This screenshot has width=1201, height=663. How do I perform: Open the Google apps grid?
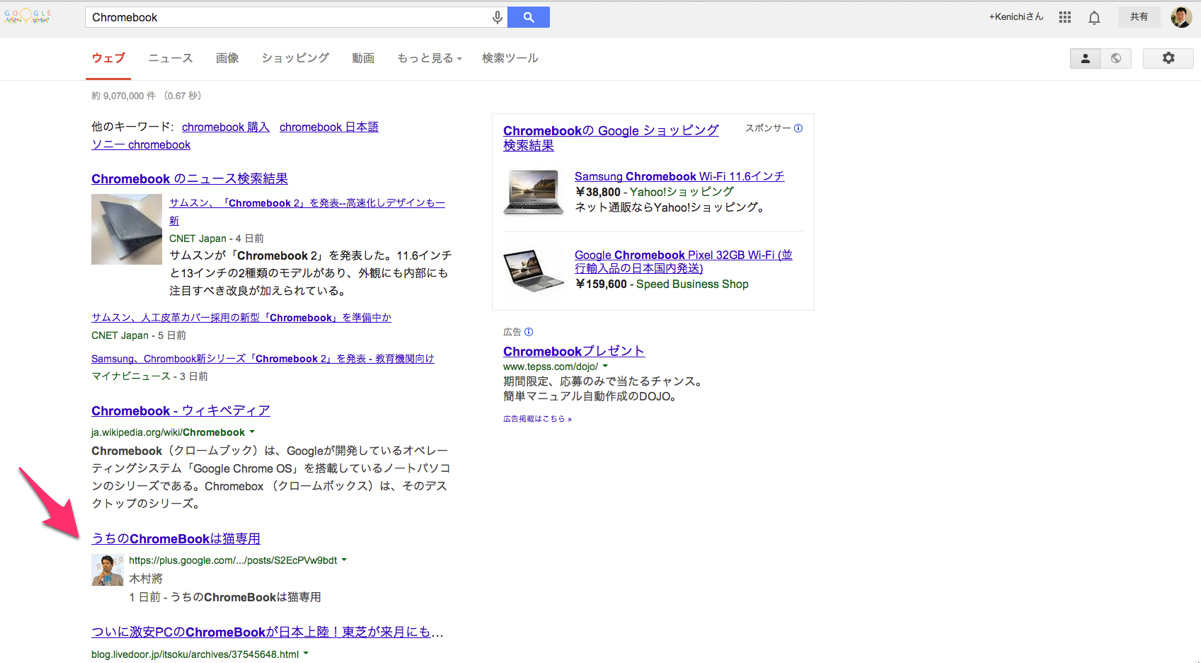(x=1065, y=17)
